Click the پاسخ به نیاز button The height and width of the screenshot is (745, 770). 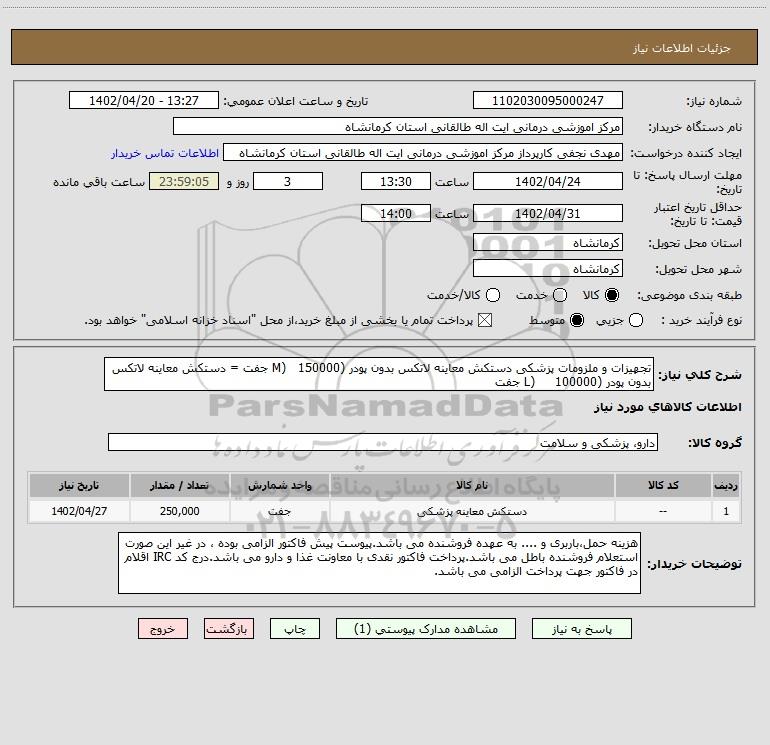(x=581, y=629)
